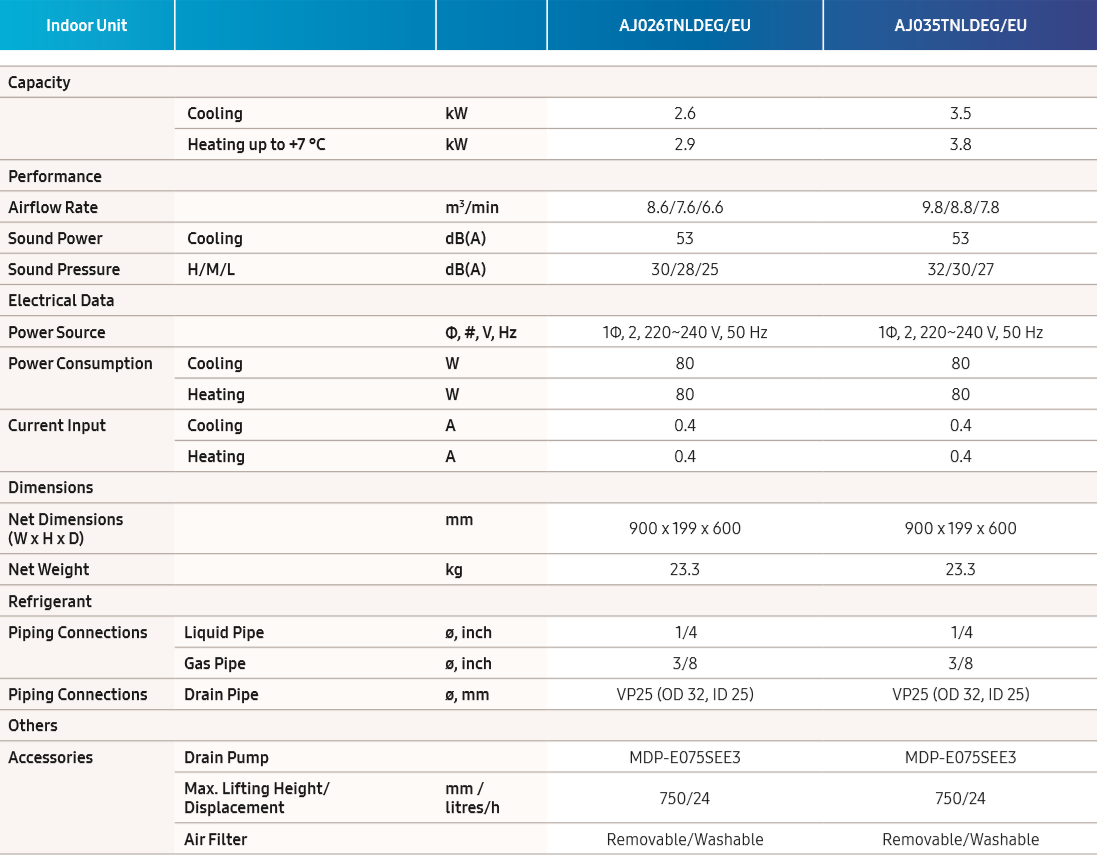Select the Gas Pipe label
Viewport: 1097px width, 855px height.
tap(215, 663)
